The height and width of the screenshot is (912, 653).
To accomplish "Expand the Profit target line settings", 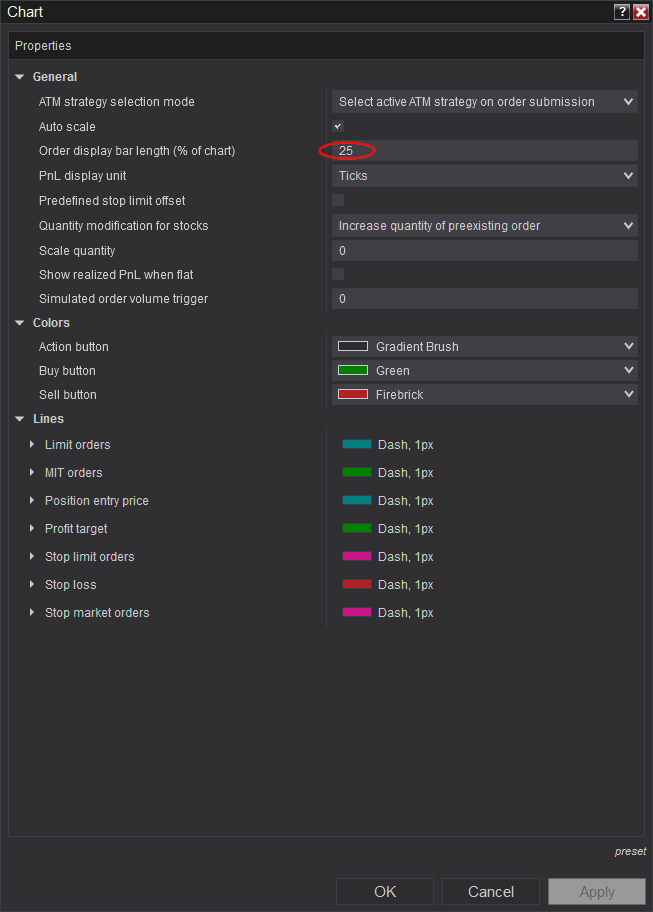I will point(32,529).
